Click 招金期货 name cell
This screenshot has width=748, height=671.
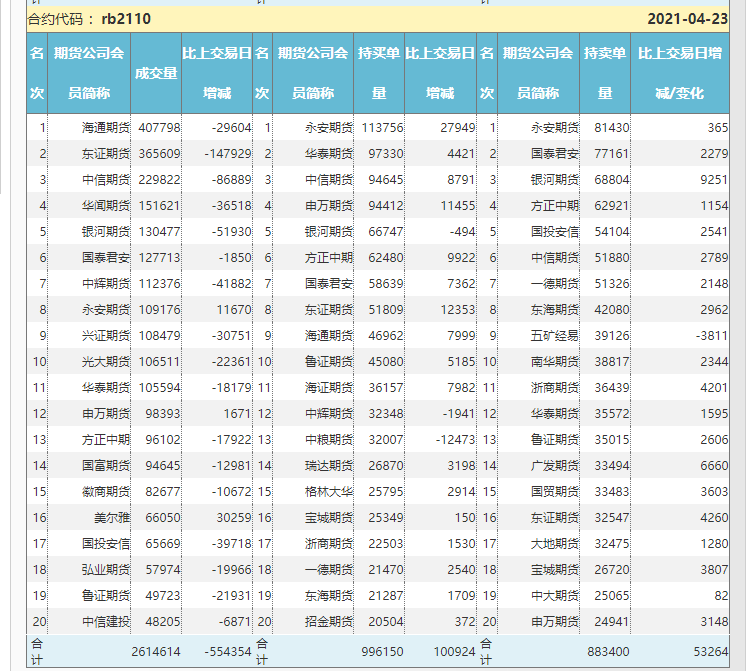pos(329,622)
